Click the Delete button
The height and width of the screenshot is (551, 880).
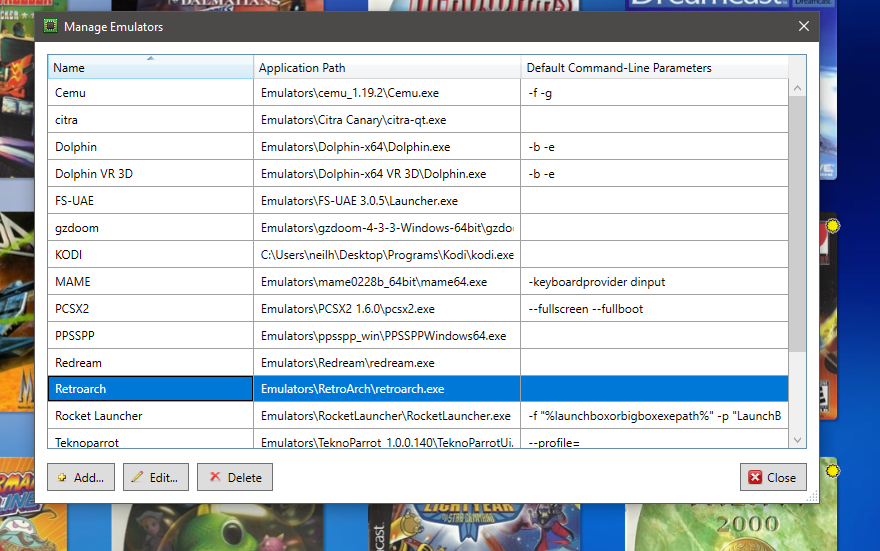pos(235,477)
